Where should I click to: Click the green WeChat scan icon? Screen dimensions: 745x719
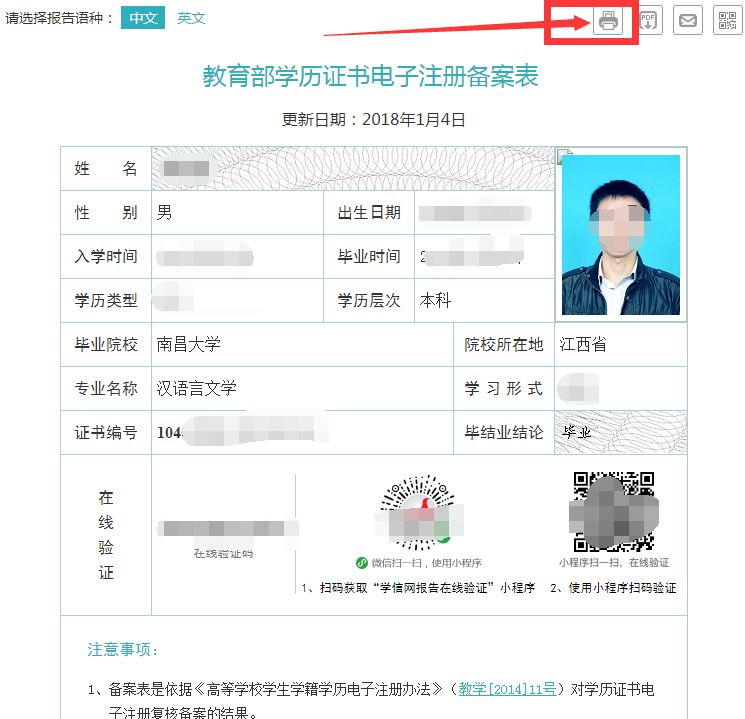point(362,563)
